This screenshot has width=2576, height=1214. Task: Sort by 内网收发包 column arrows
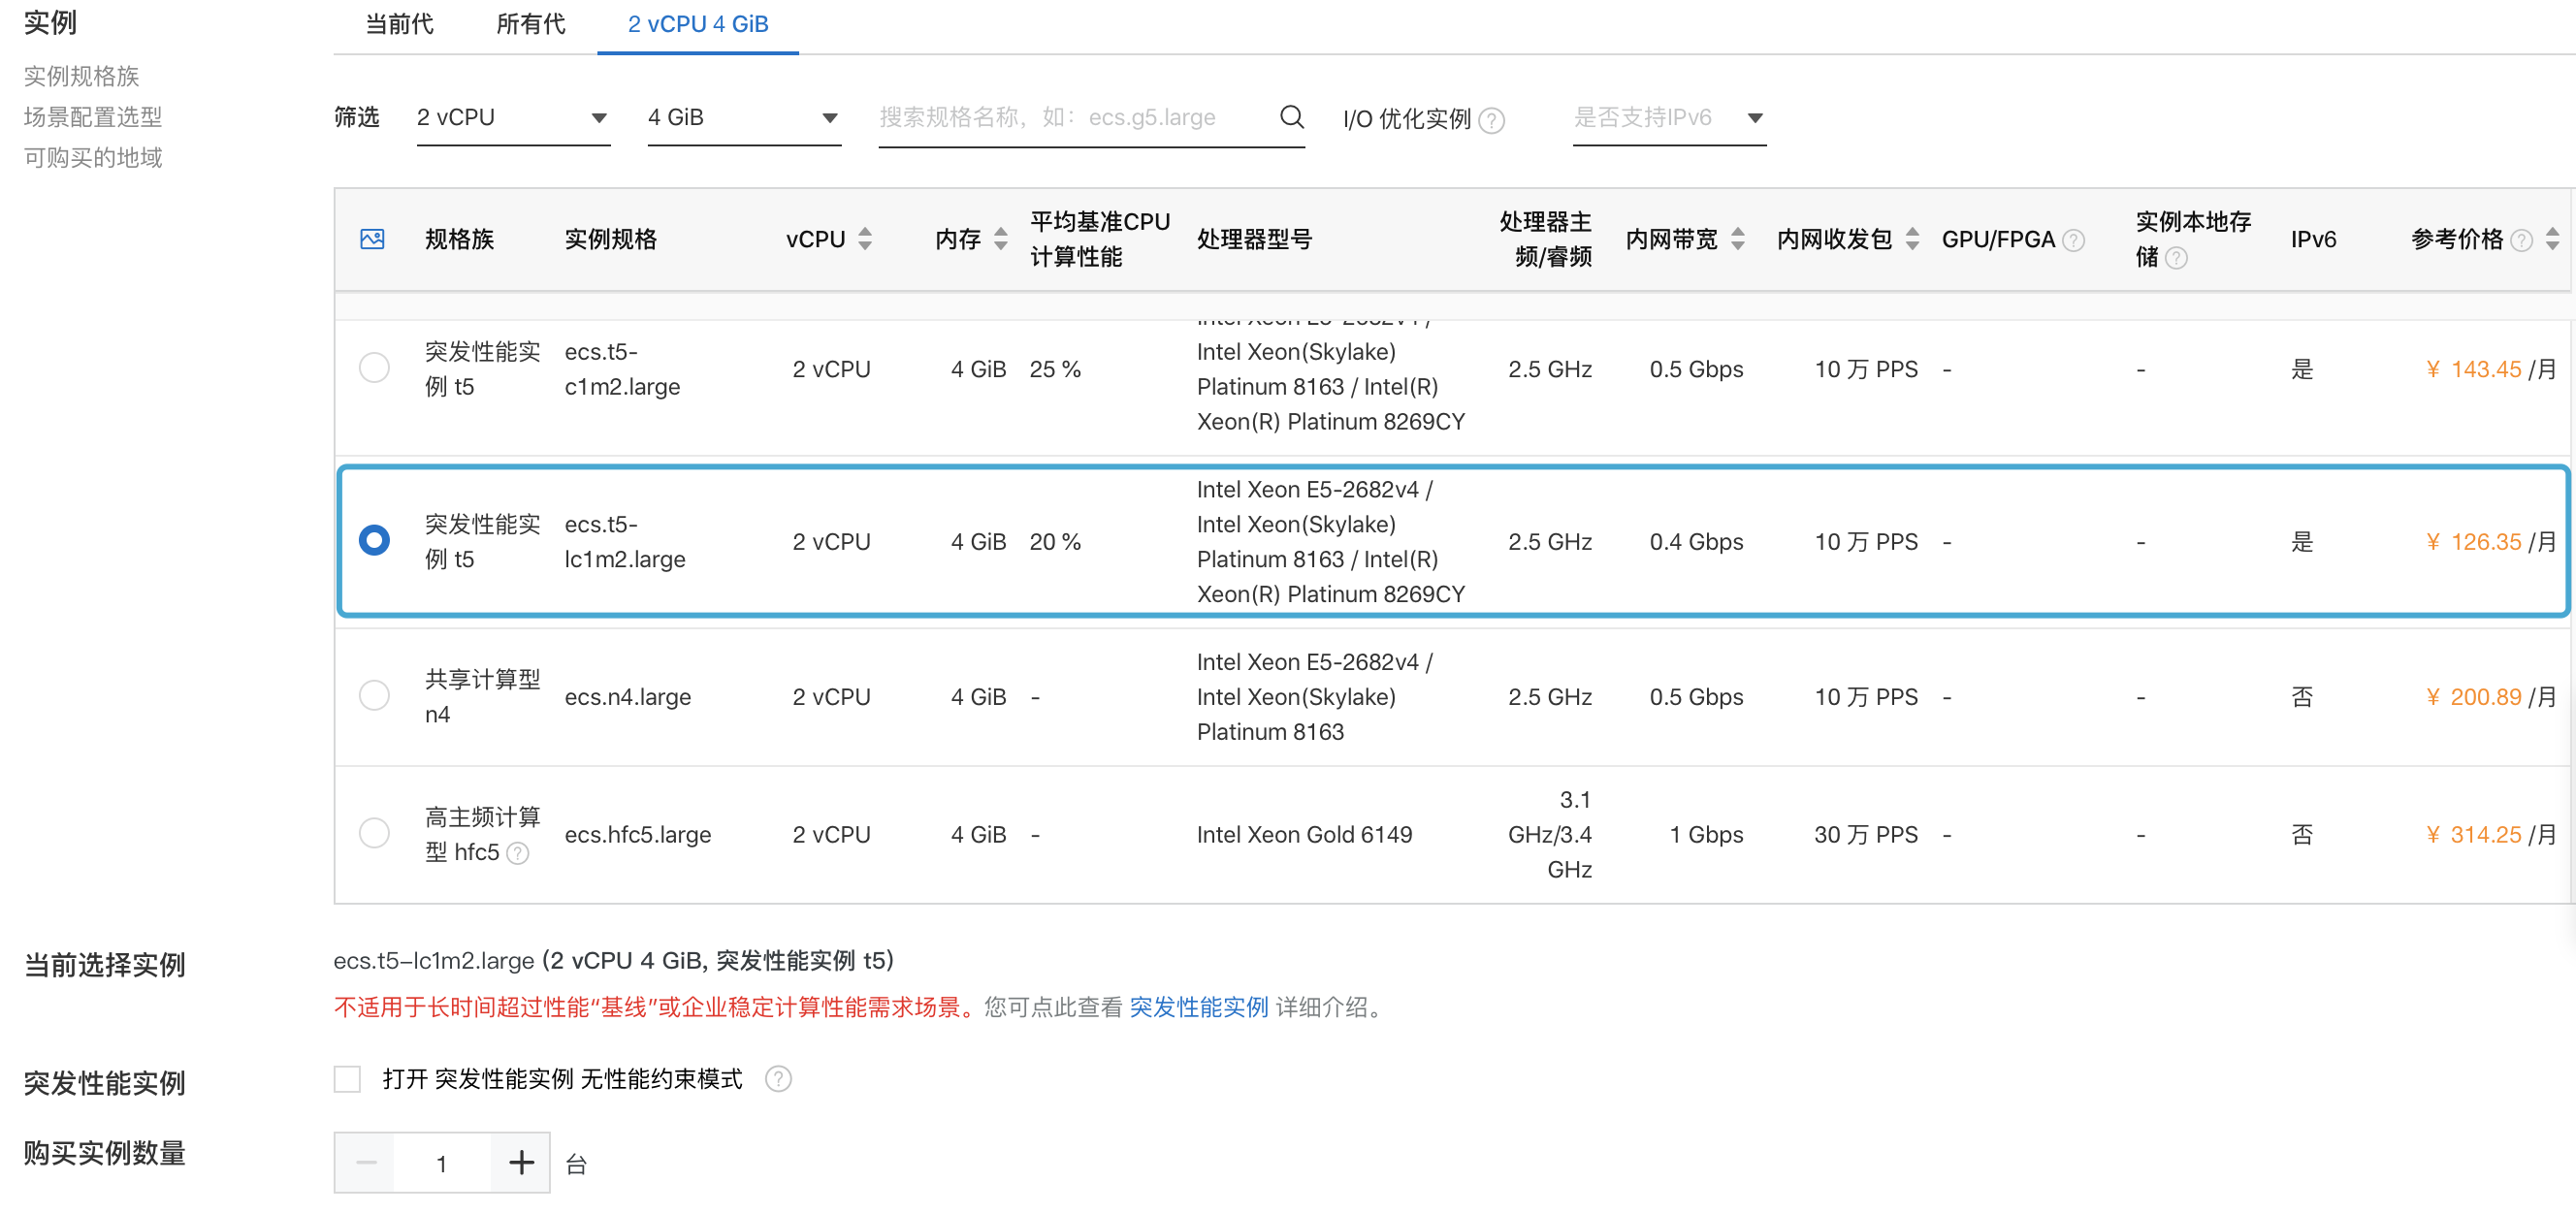coord(1912,239)
